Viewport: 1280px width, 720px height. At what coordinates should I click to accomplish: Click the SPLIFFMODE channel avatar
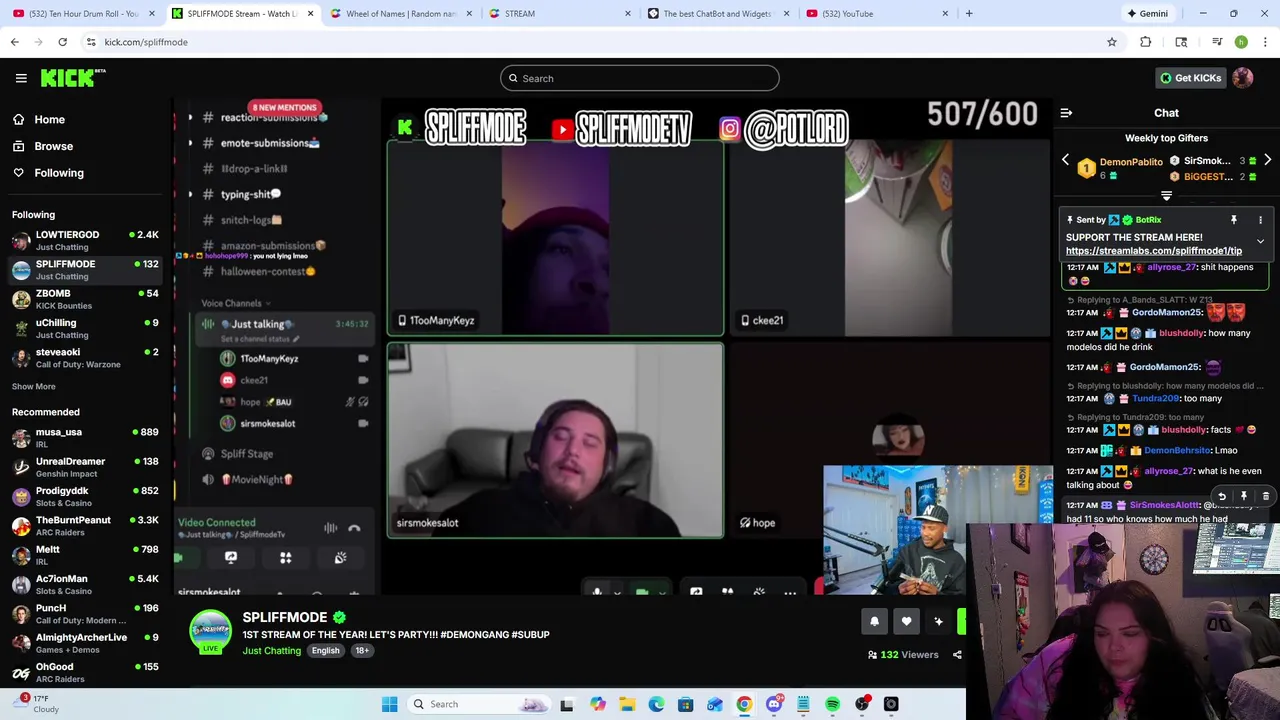tap(210, 630)
